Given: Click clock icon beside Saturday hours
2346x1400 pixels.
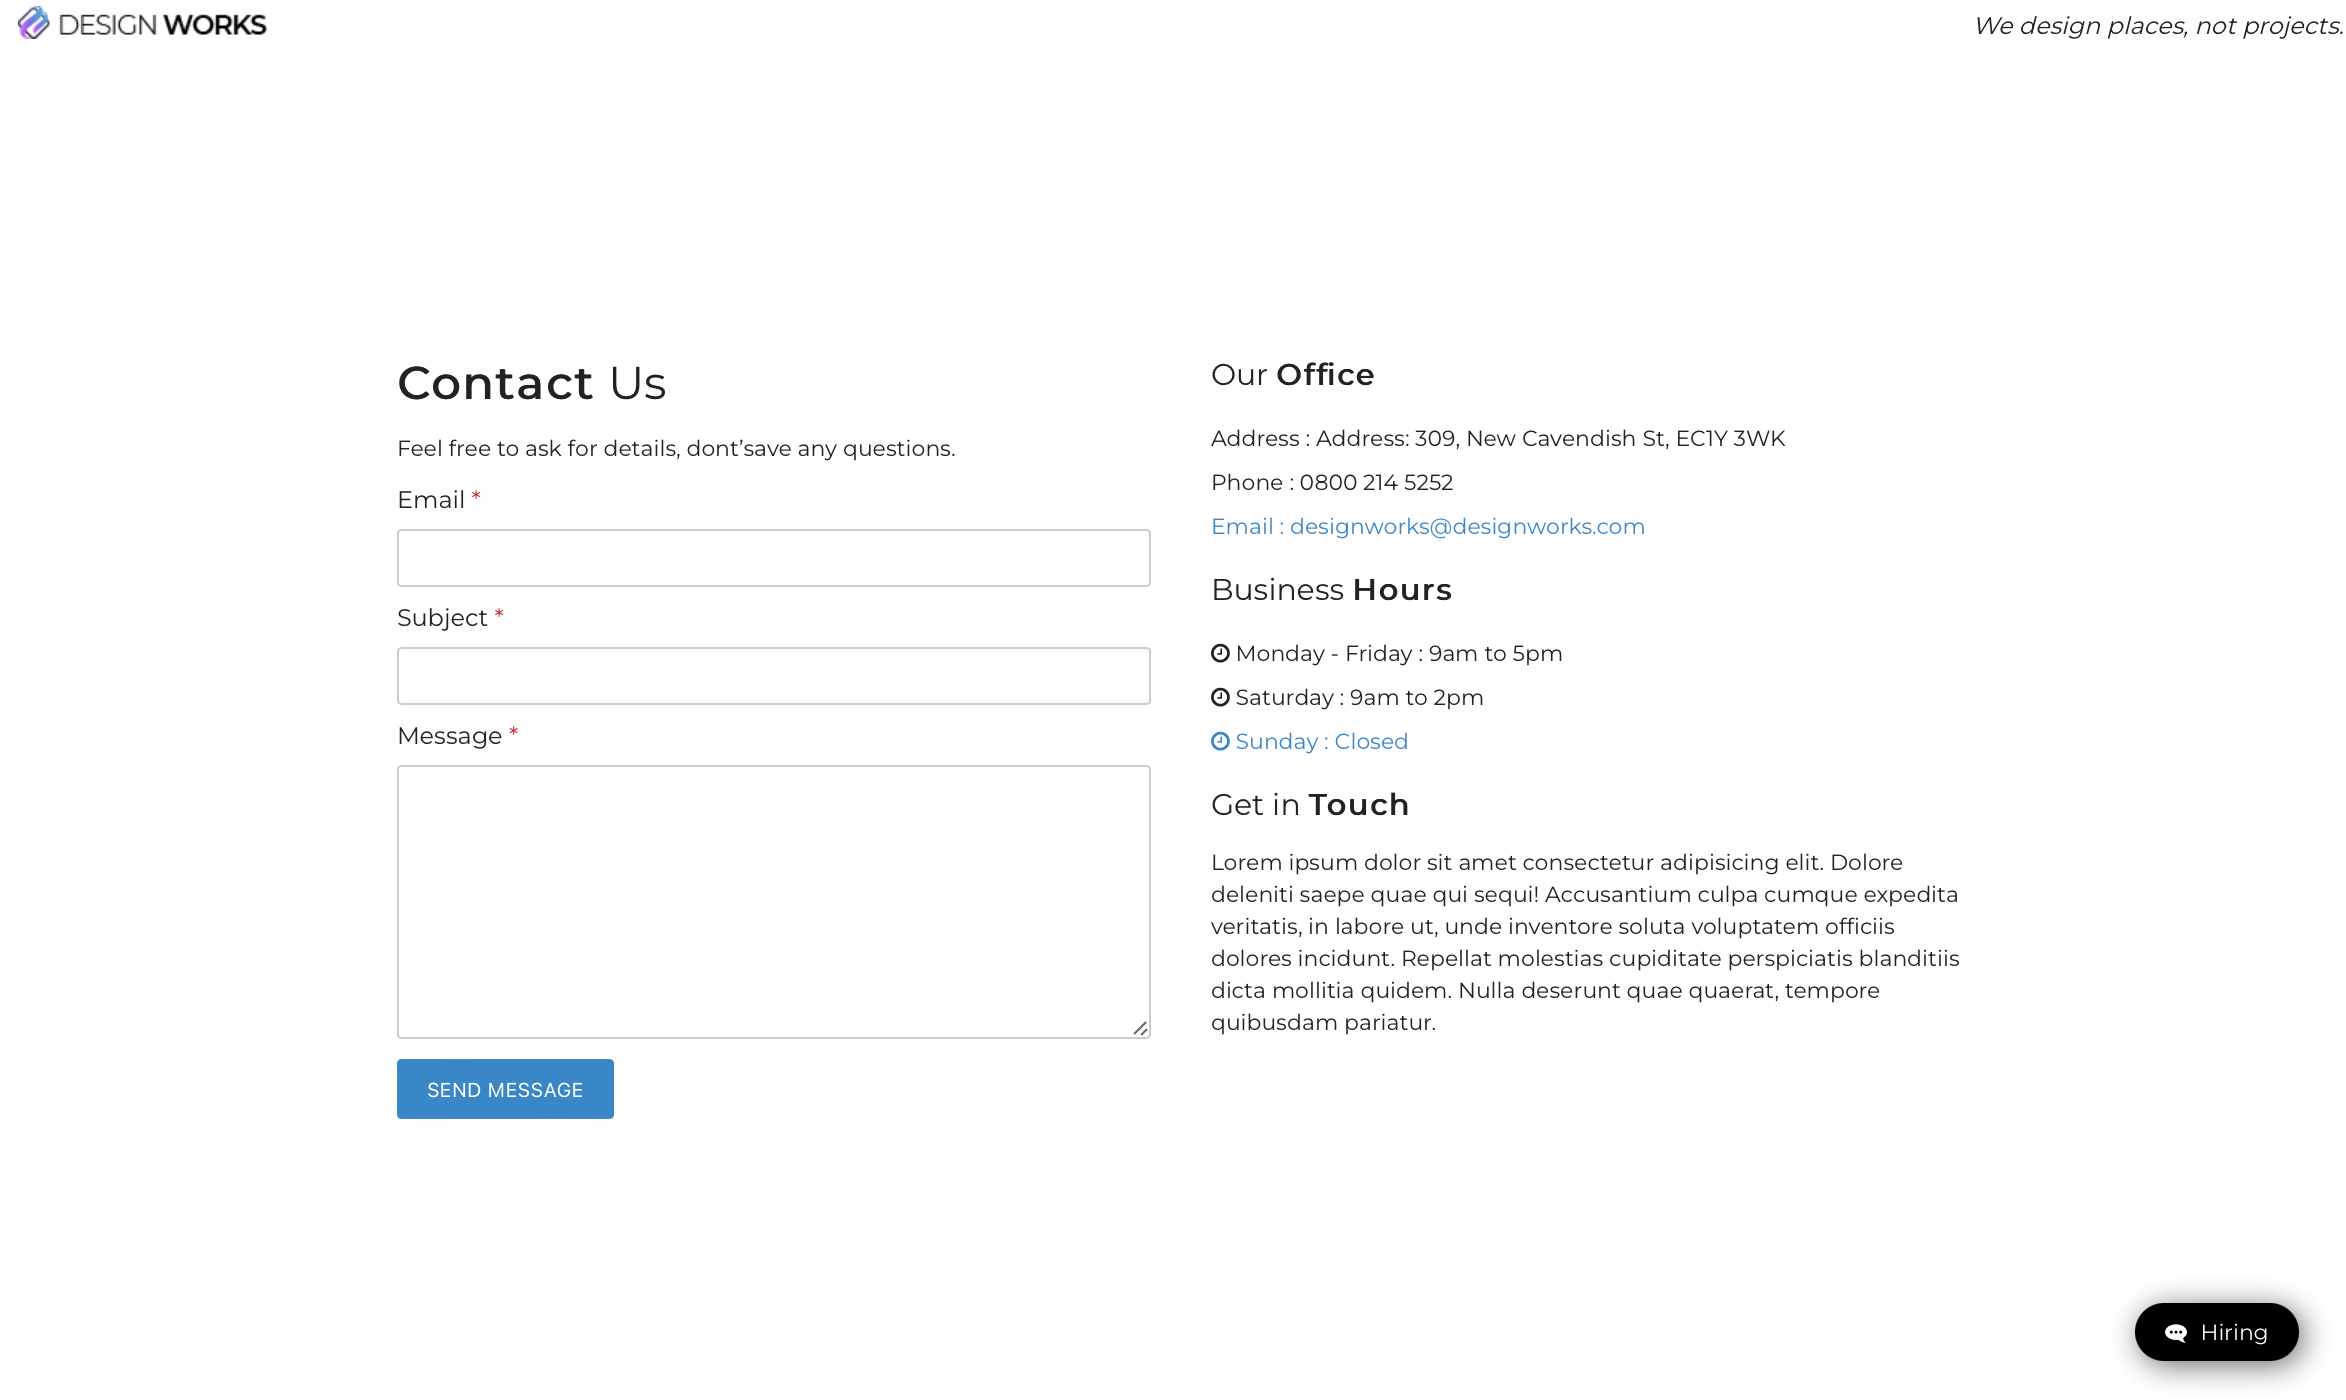Looking at the screenshot, I should pos(1220,698).
